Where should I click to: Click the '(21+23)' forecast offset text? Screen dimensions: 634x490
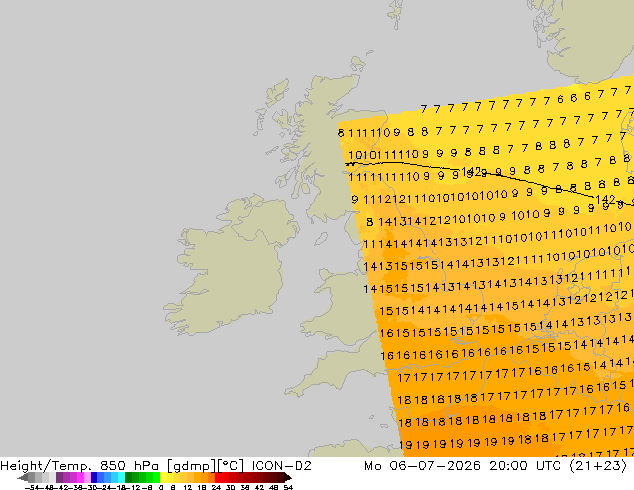598,466
